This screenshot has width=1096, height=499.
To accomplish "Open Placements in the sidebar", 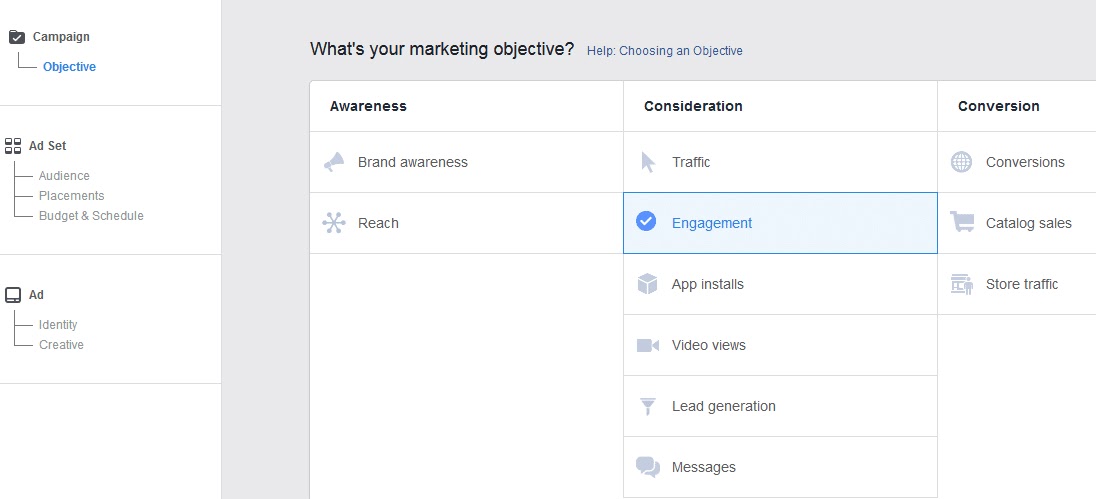I will pyautogui.click(x=71, y=196).
